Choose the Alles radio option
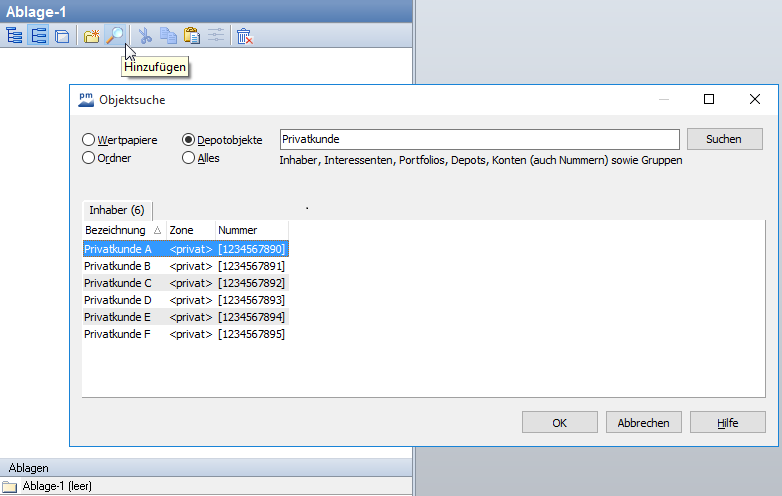 coord(189,158)
